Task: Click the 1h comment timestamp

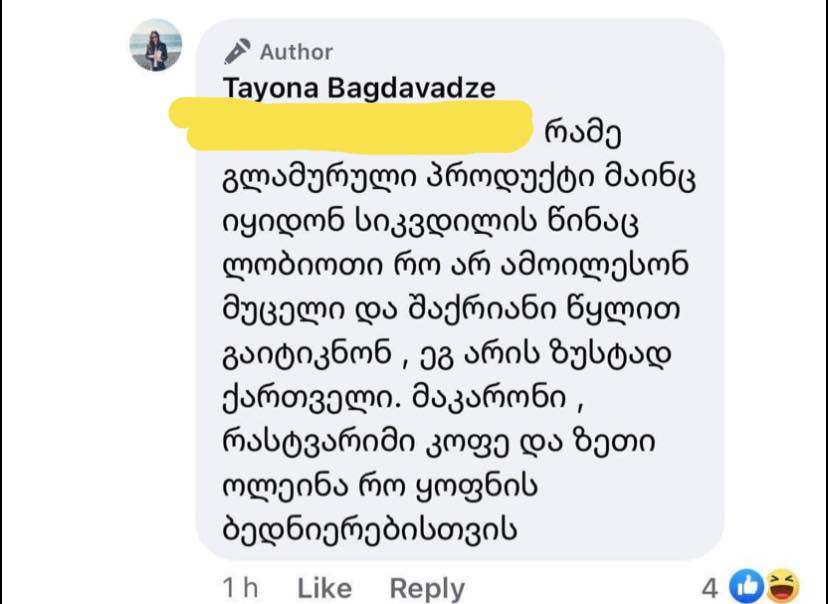Action: click(x=241, y=588)
